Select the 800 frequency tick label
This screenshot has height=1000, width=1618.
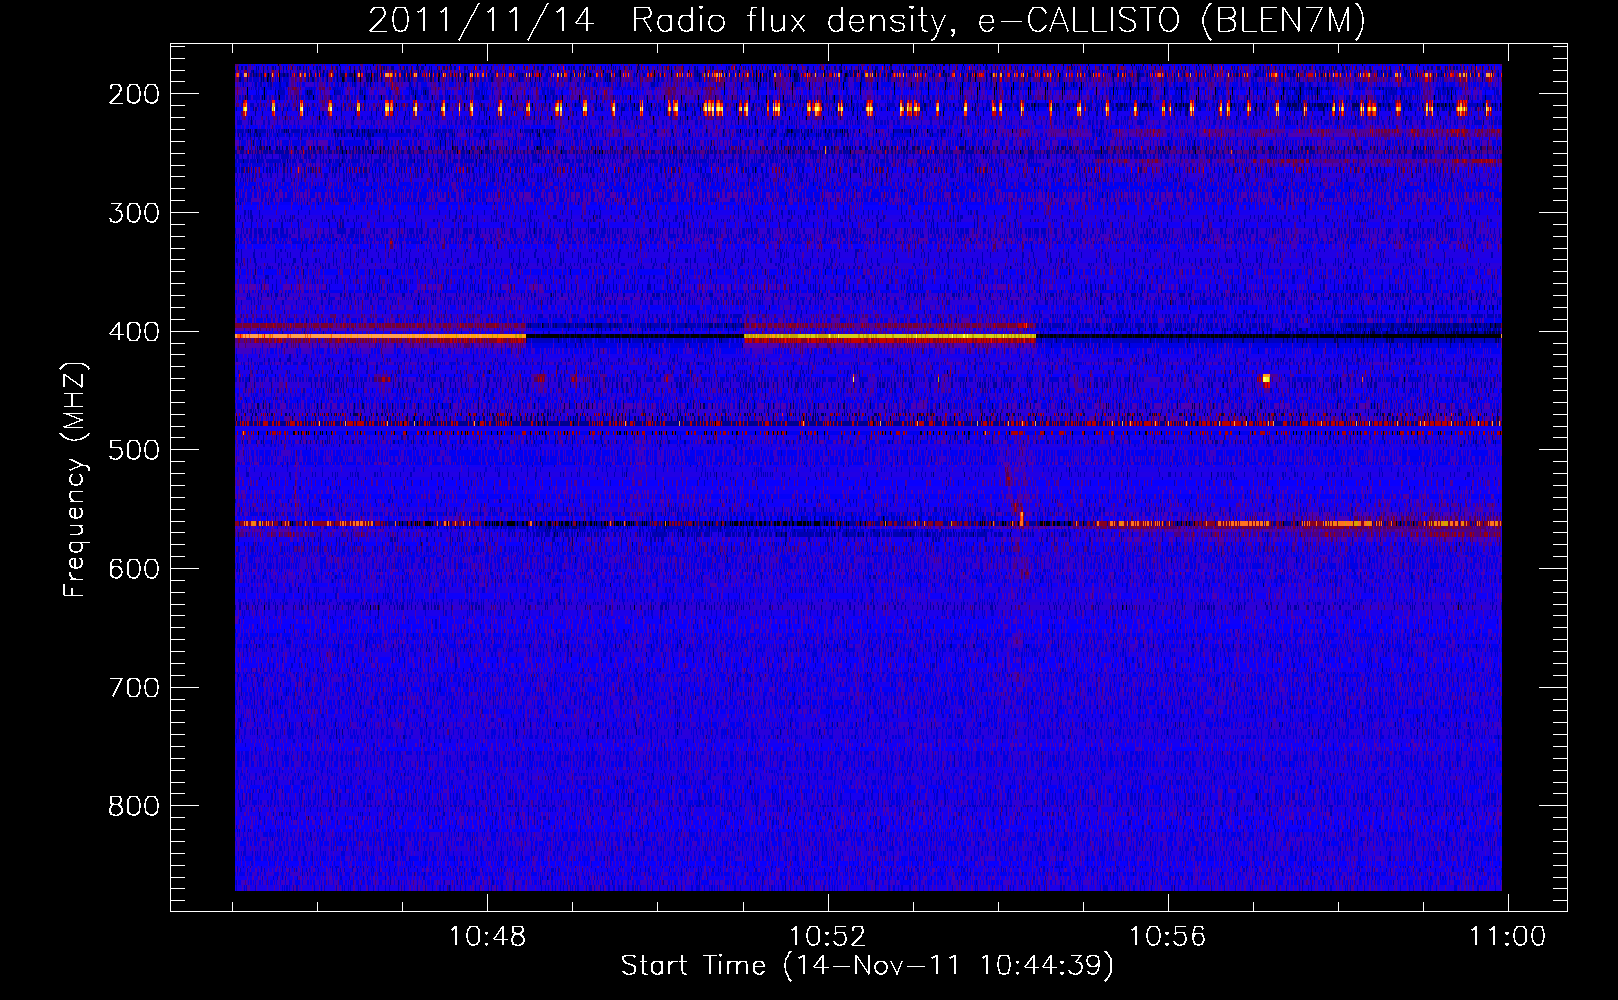(134, 806)
